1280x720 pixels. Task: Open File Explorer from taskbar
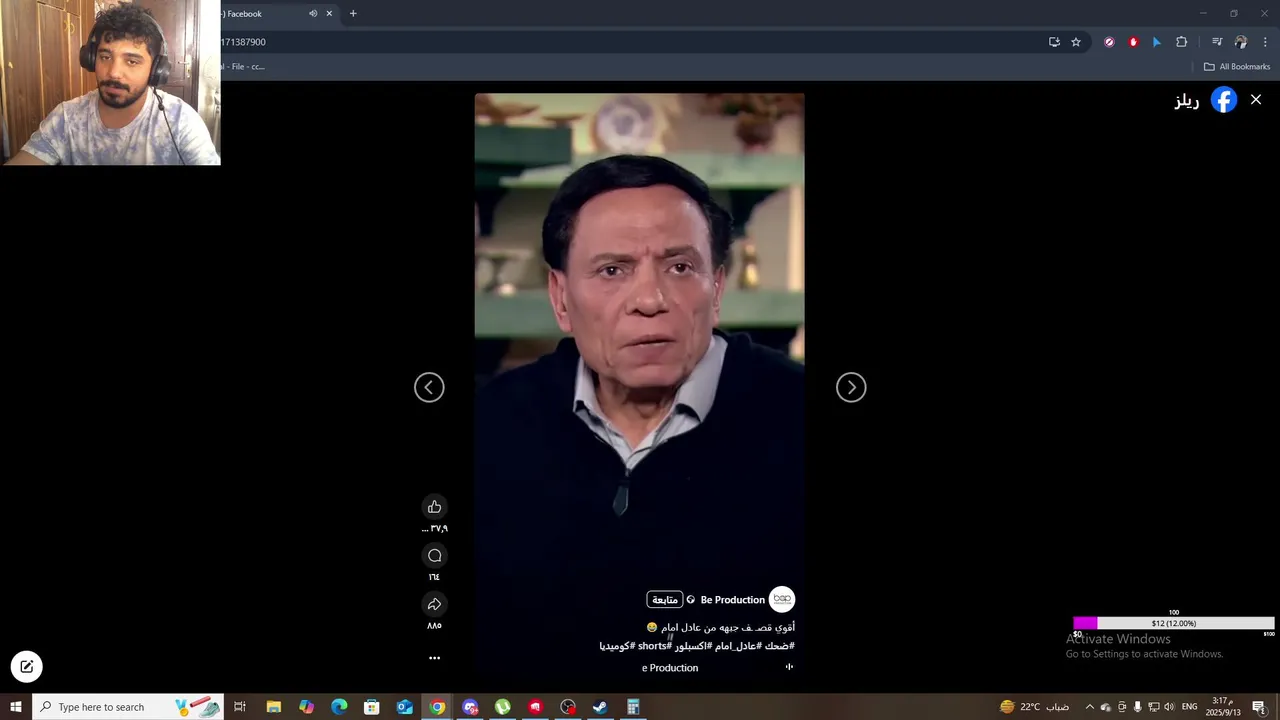point(273,707)
